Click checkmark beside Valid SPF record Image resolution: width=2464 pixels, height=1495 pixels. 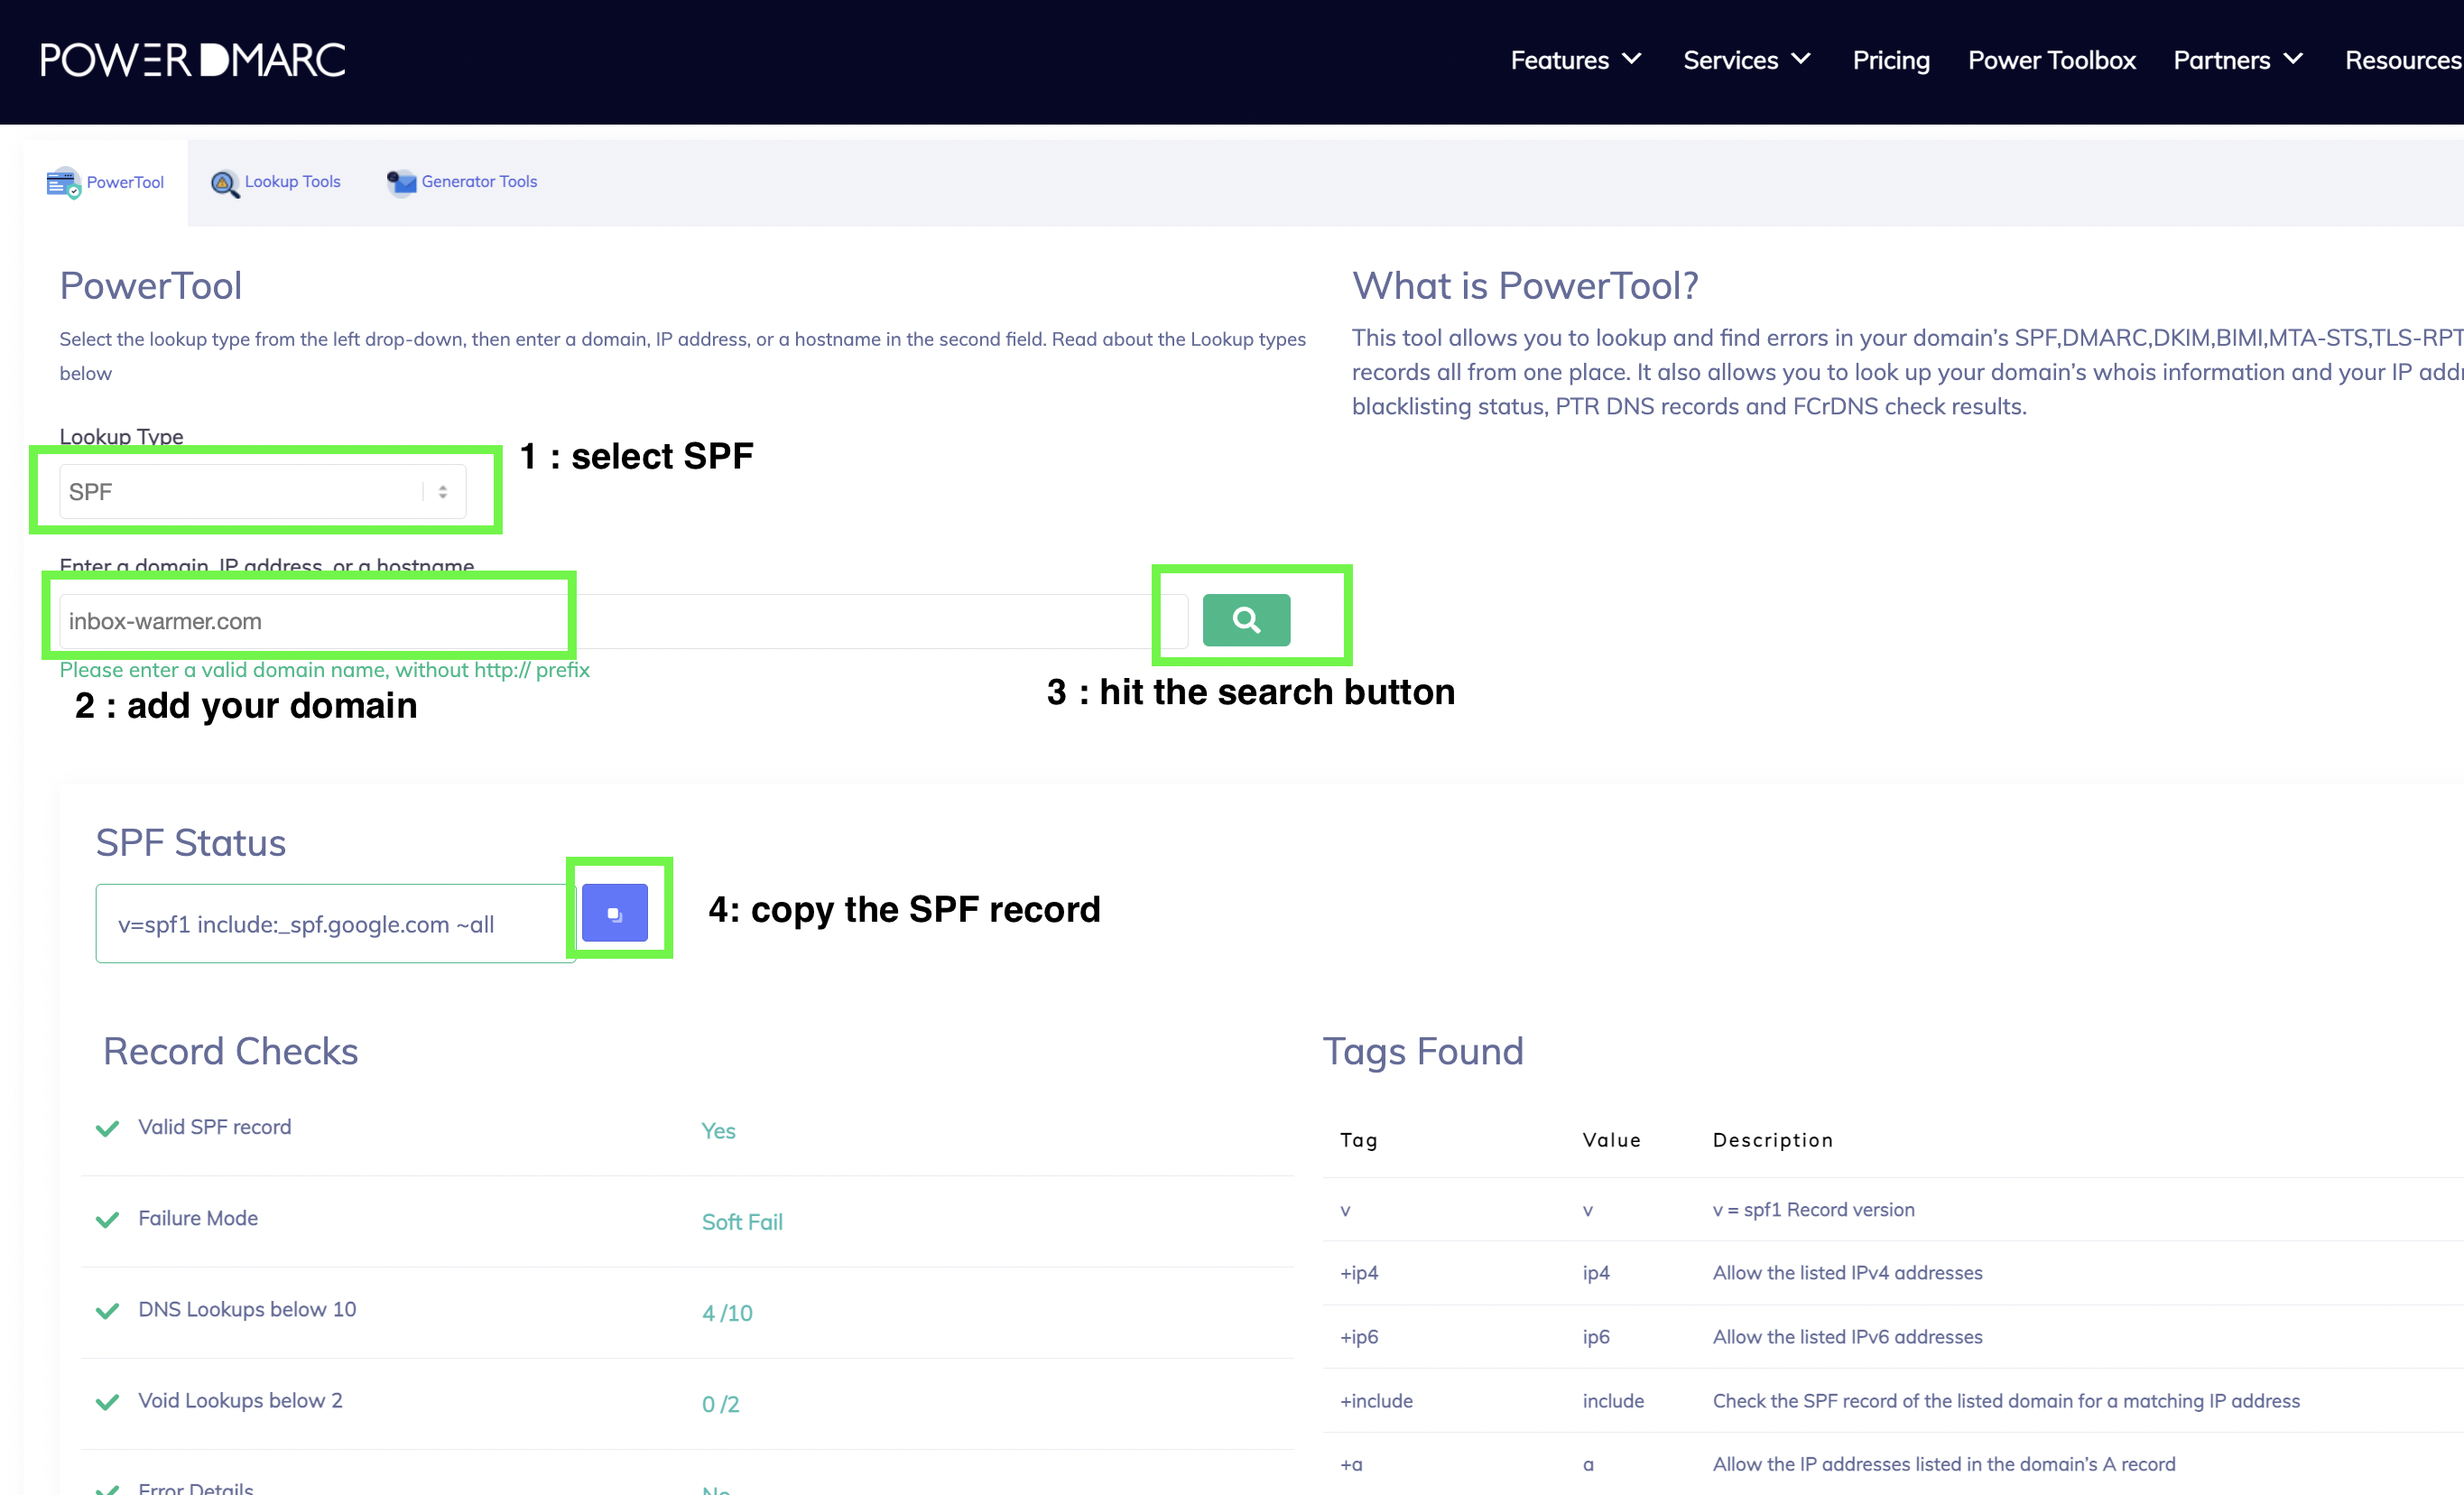pyautogui.click(x=107, y=1129)
